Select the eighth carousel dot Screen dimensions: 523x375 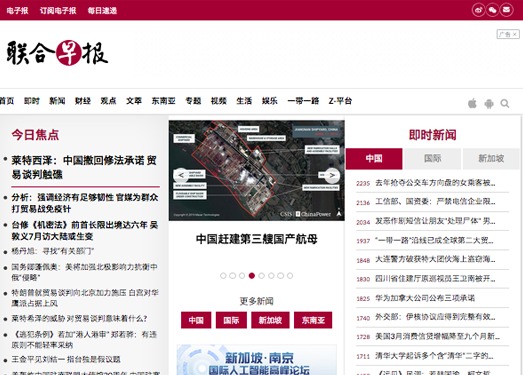coord(290,276)
